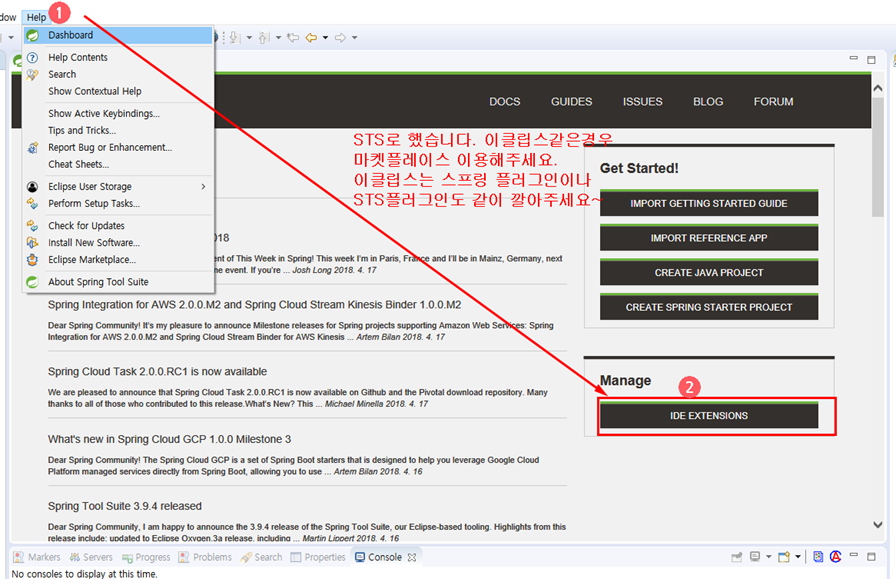This screenshot has height=579, width=896.
Task: Click the CREATE JAVA PROJECT button
Action: click(x=709, y=272)
